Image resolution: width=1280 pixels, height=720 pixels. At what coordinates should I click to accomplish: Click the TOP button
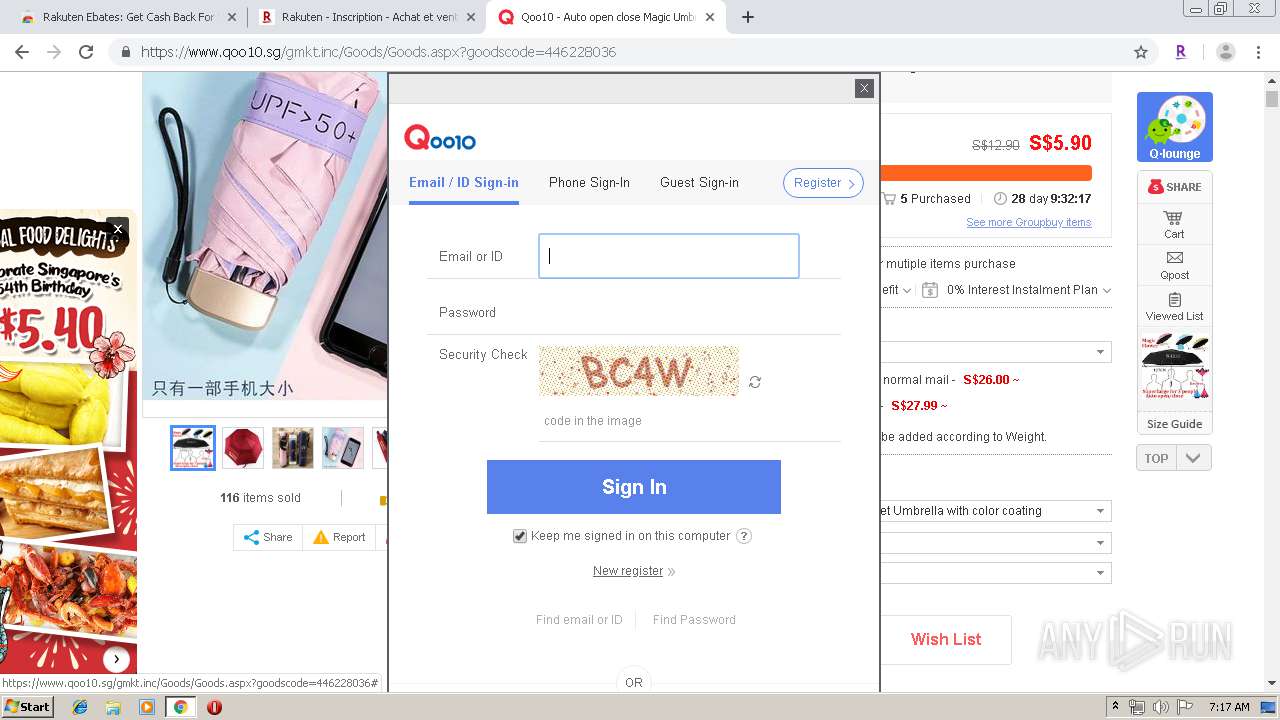(x=1156, y=458)
